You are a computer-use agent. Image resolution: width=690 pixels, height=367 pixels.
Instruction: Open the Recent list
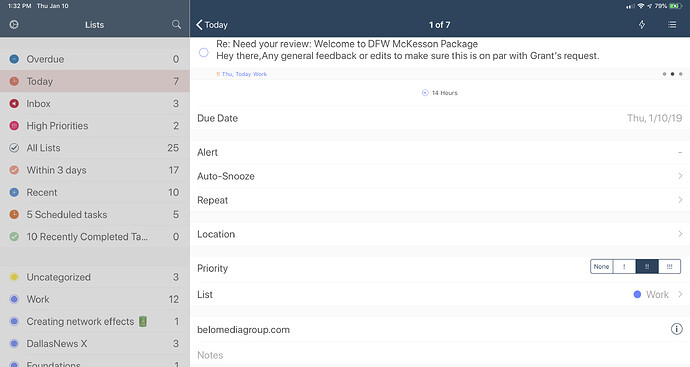pyautogui.click(x=95, y=192)
